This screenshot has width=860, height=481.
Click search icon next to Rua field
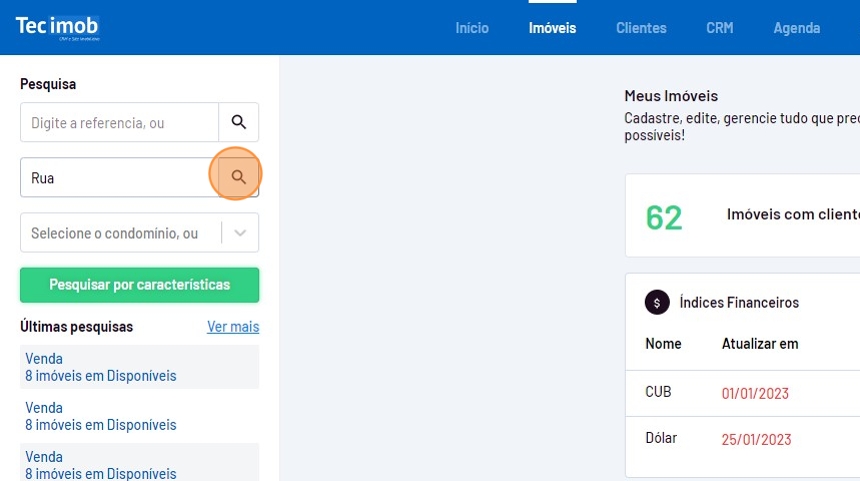pos(238,177)
